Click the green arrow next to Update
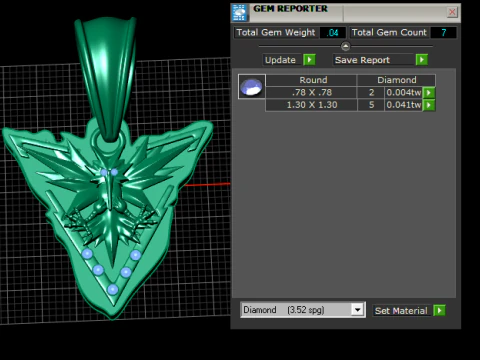 click(x=309, y=60)
